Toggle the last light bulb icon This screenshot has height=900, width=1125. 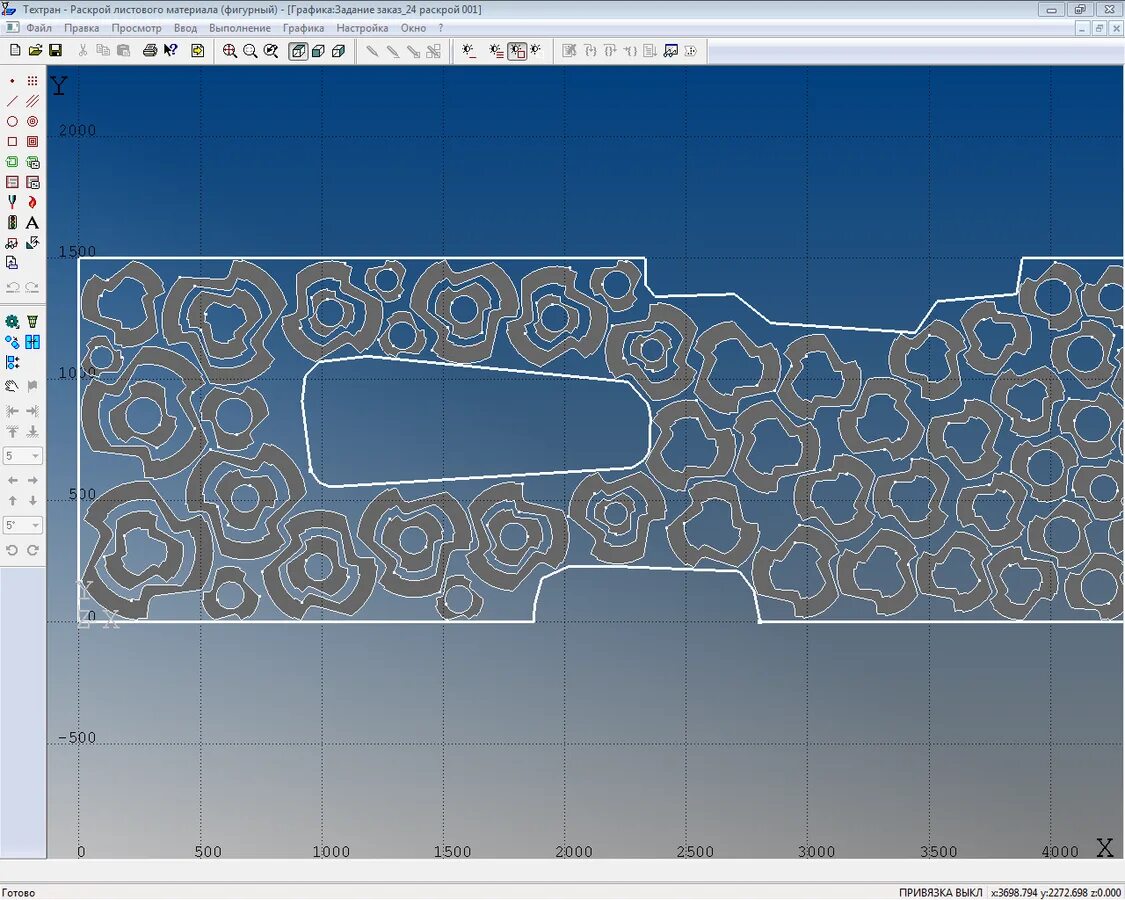click(x=535, y=50)
